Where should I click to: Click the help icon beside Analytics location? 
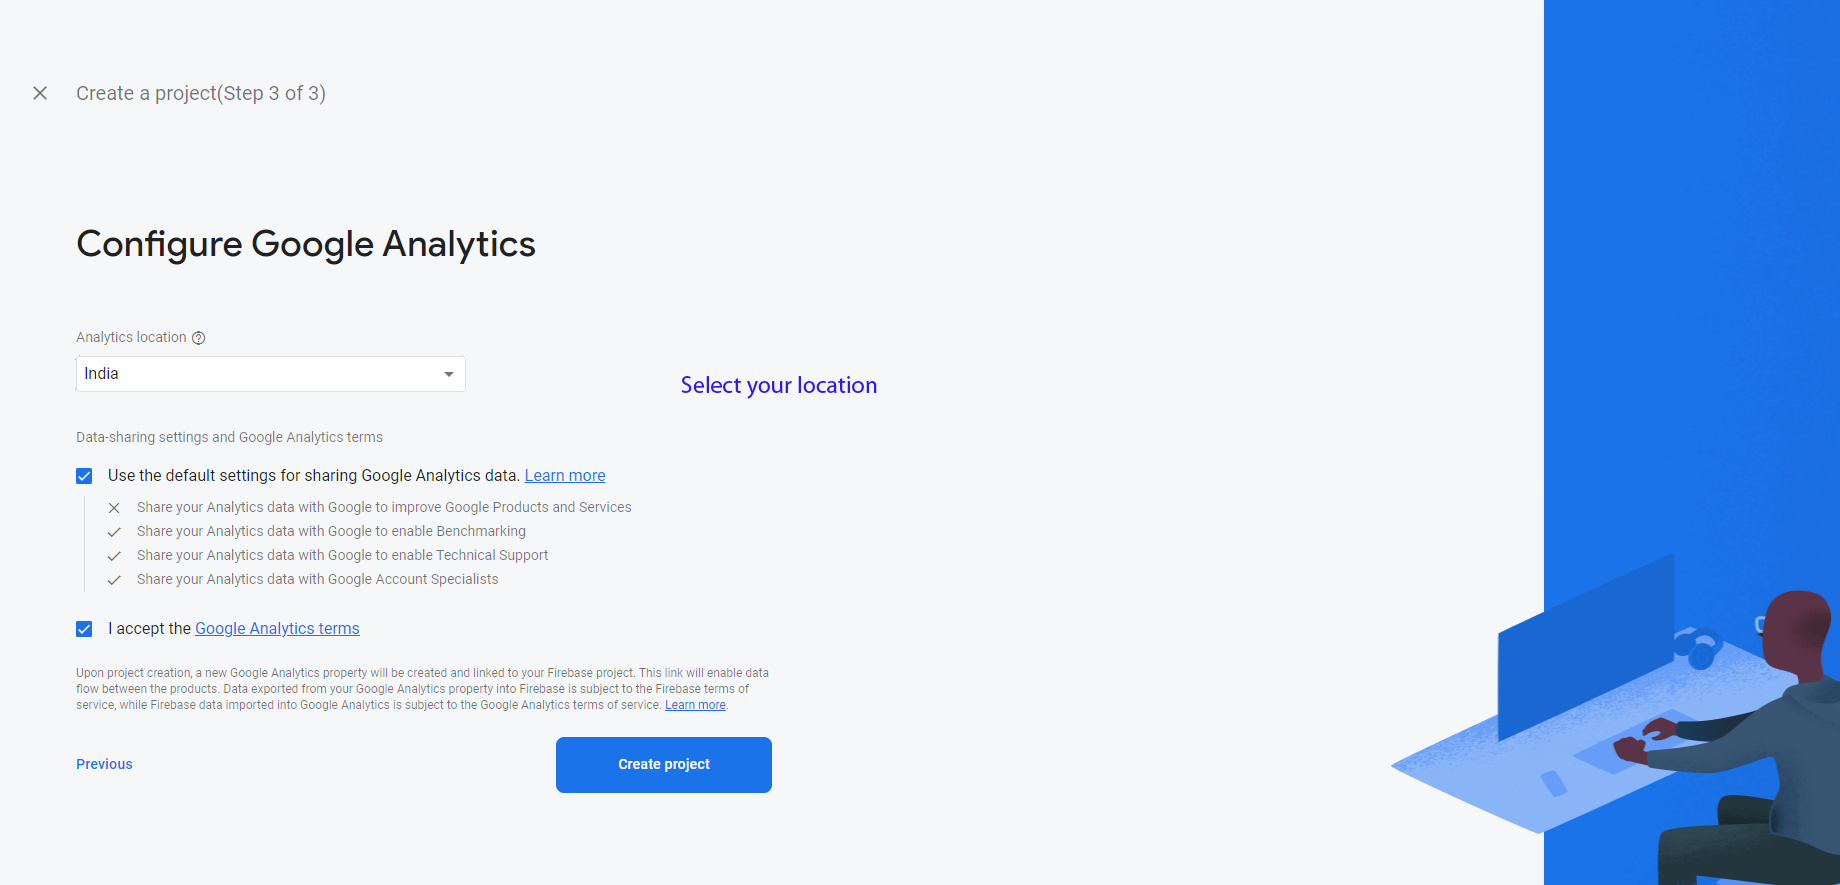(x=199, y=338)
